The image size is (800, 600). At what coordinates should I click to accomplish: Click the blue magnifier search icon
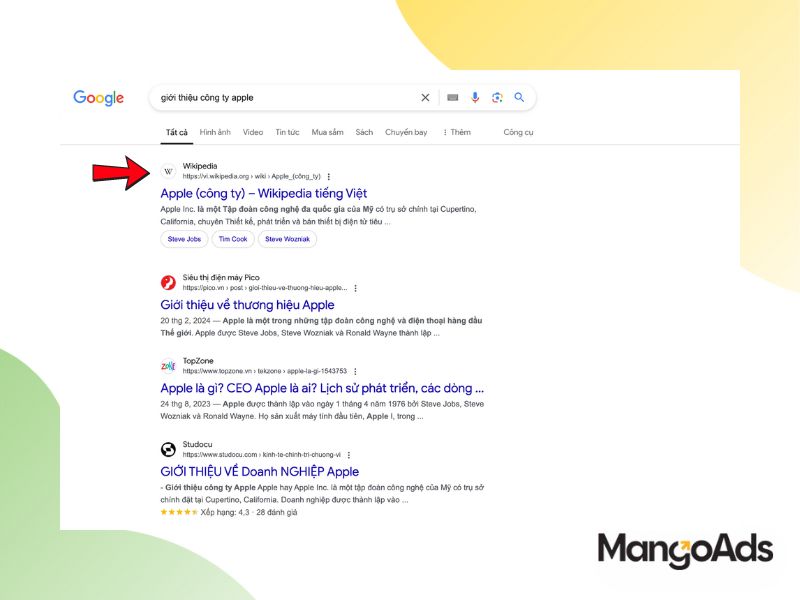point(519,97)
